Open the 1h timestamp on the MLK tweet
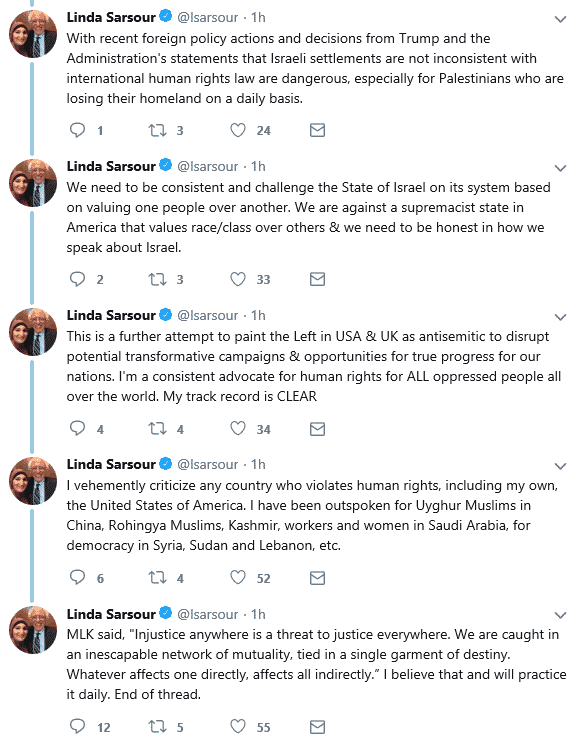Viewport: 577px width, 741px height. click(258, 614)
